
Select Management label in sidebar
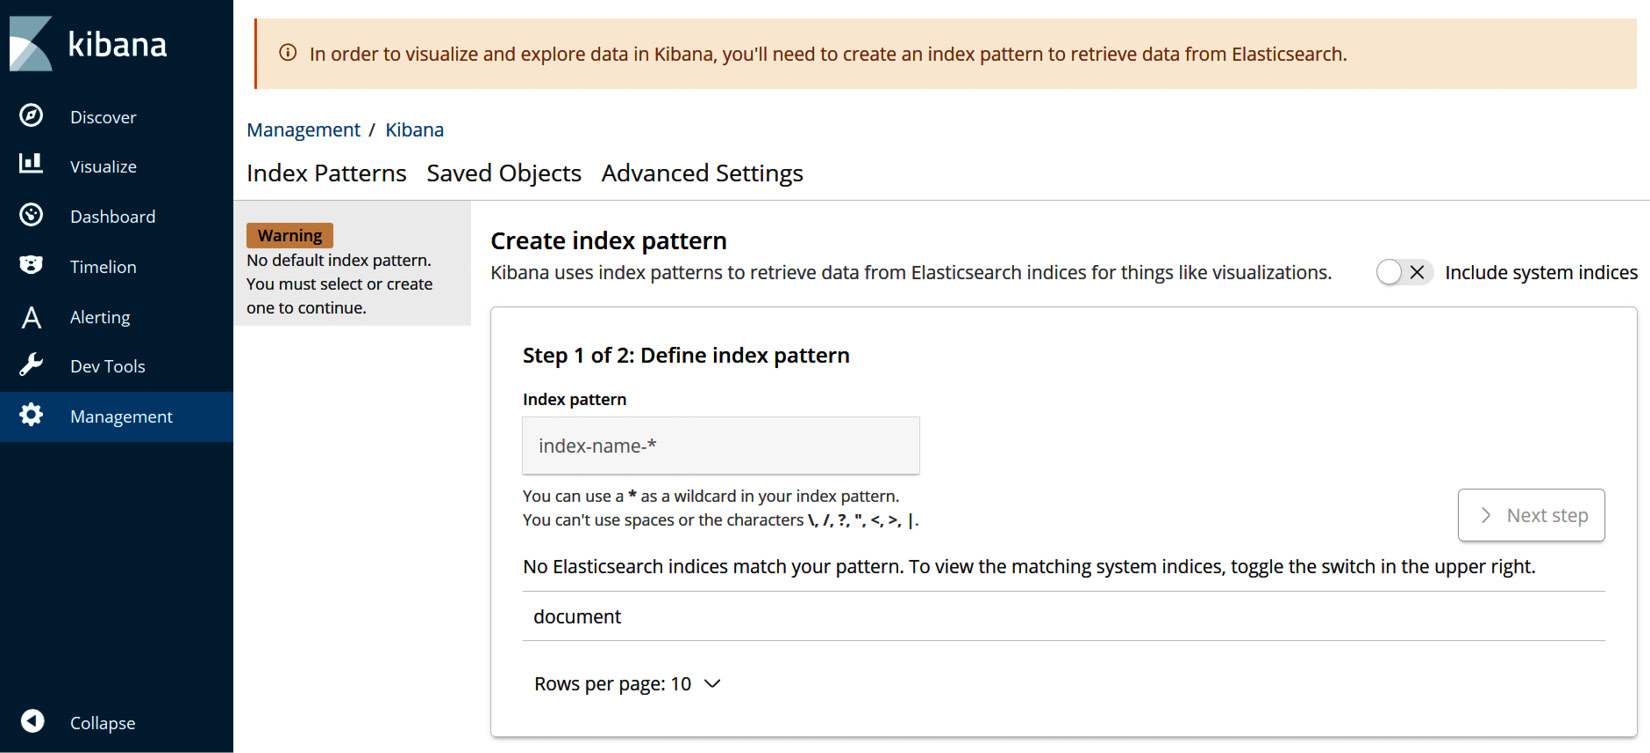[121, 417]
